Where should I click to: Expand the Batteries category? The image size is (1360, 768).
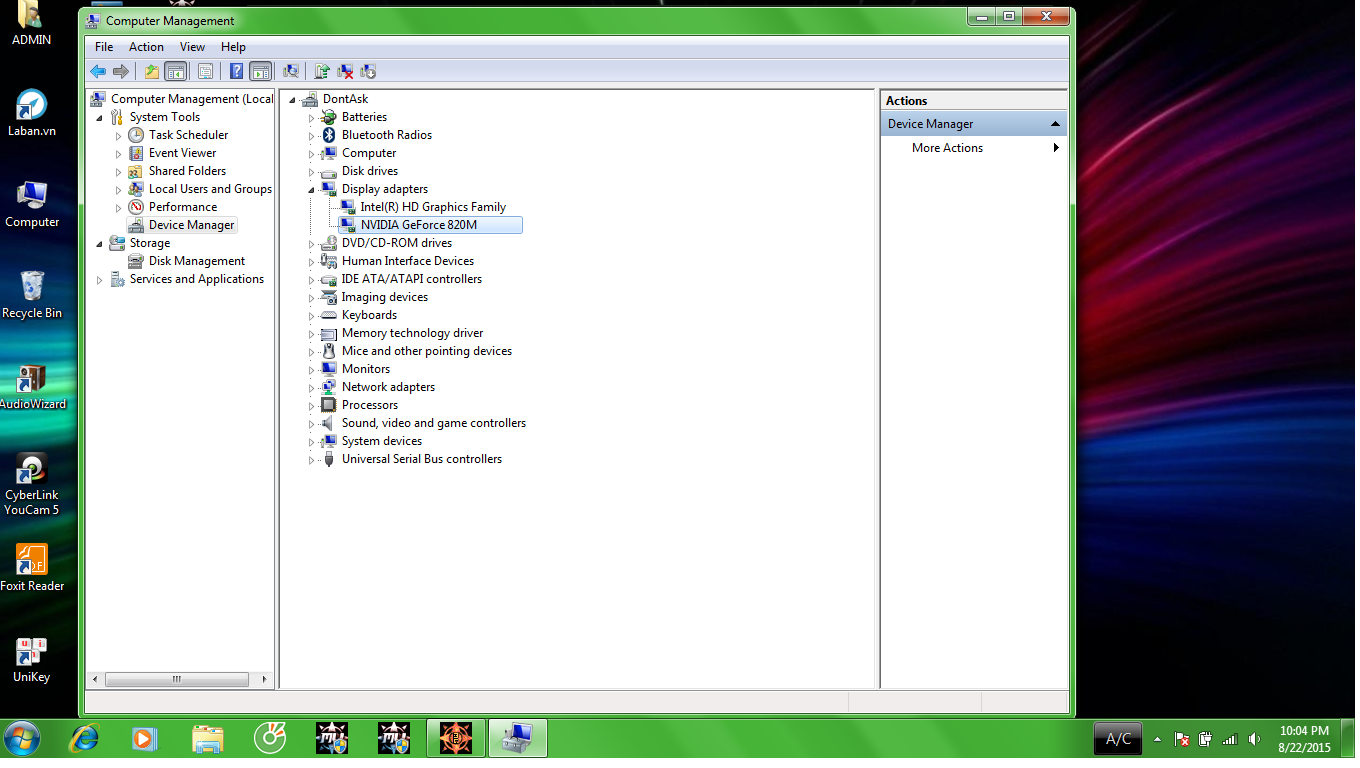pos(311,117)
